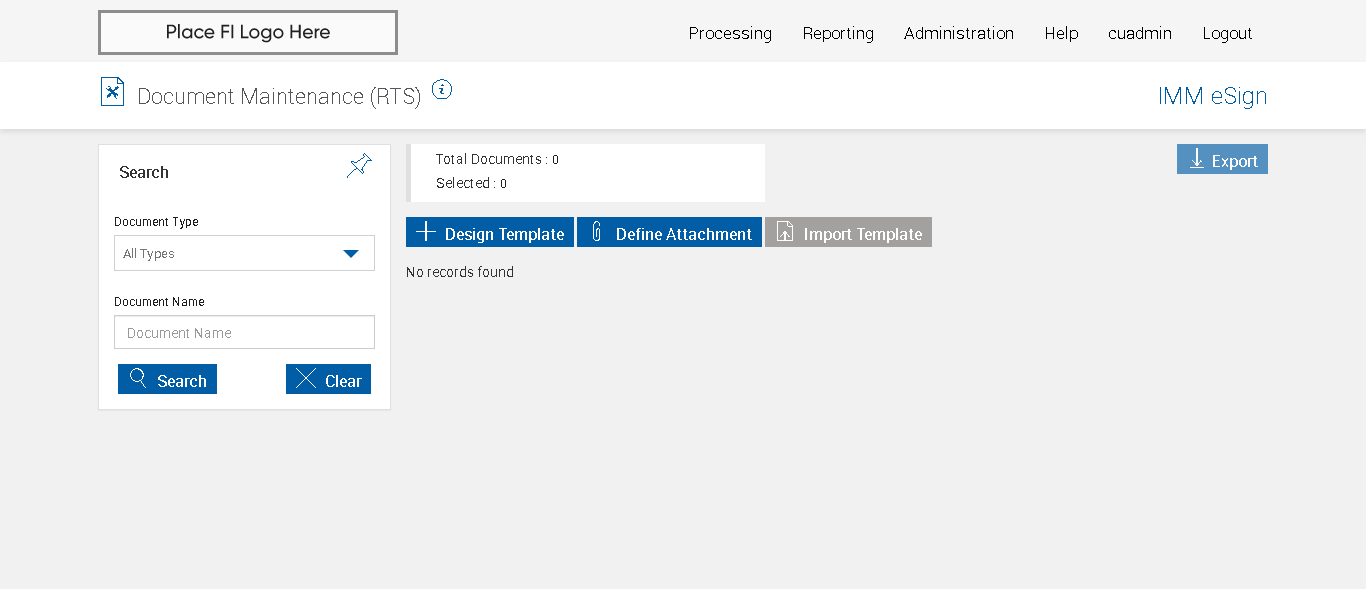Click the X icon on Clear button
Image resolution: width=1366 pixels, height=589 pixels.
point(306,379)
